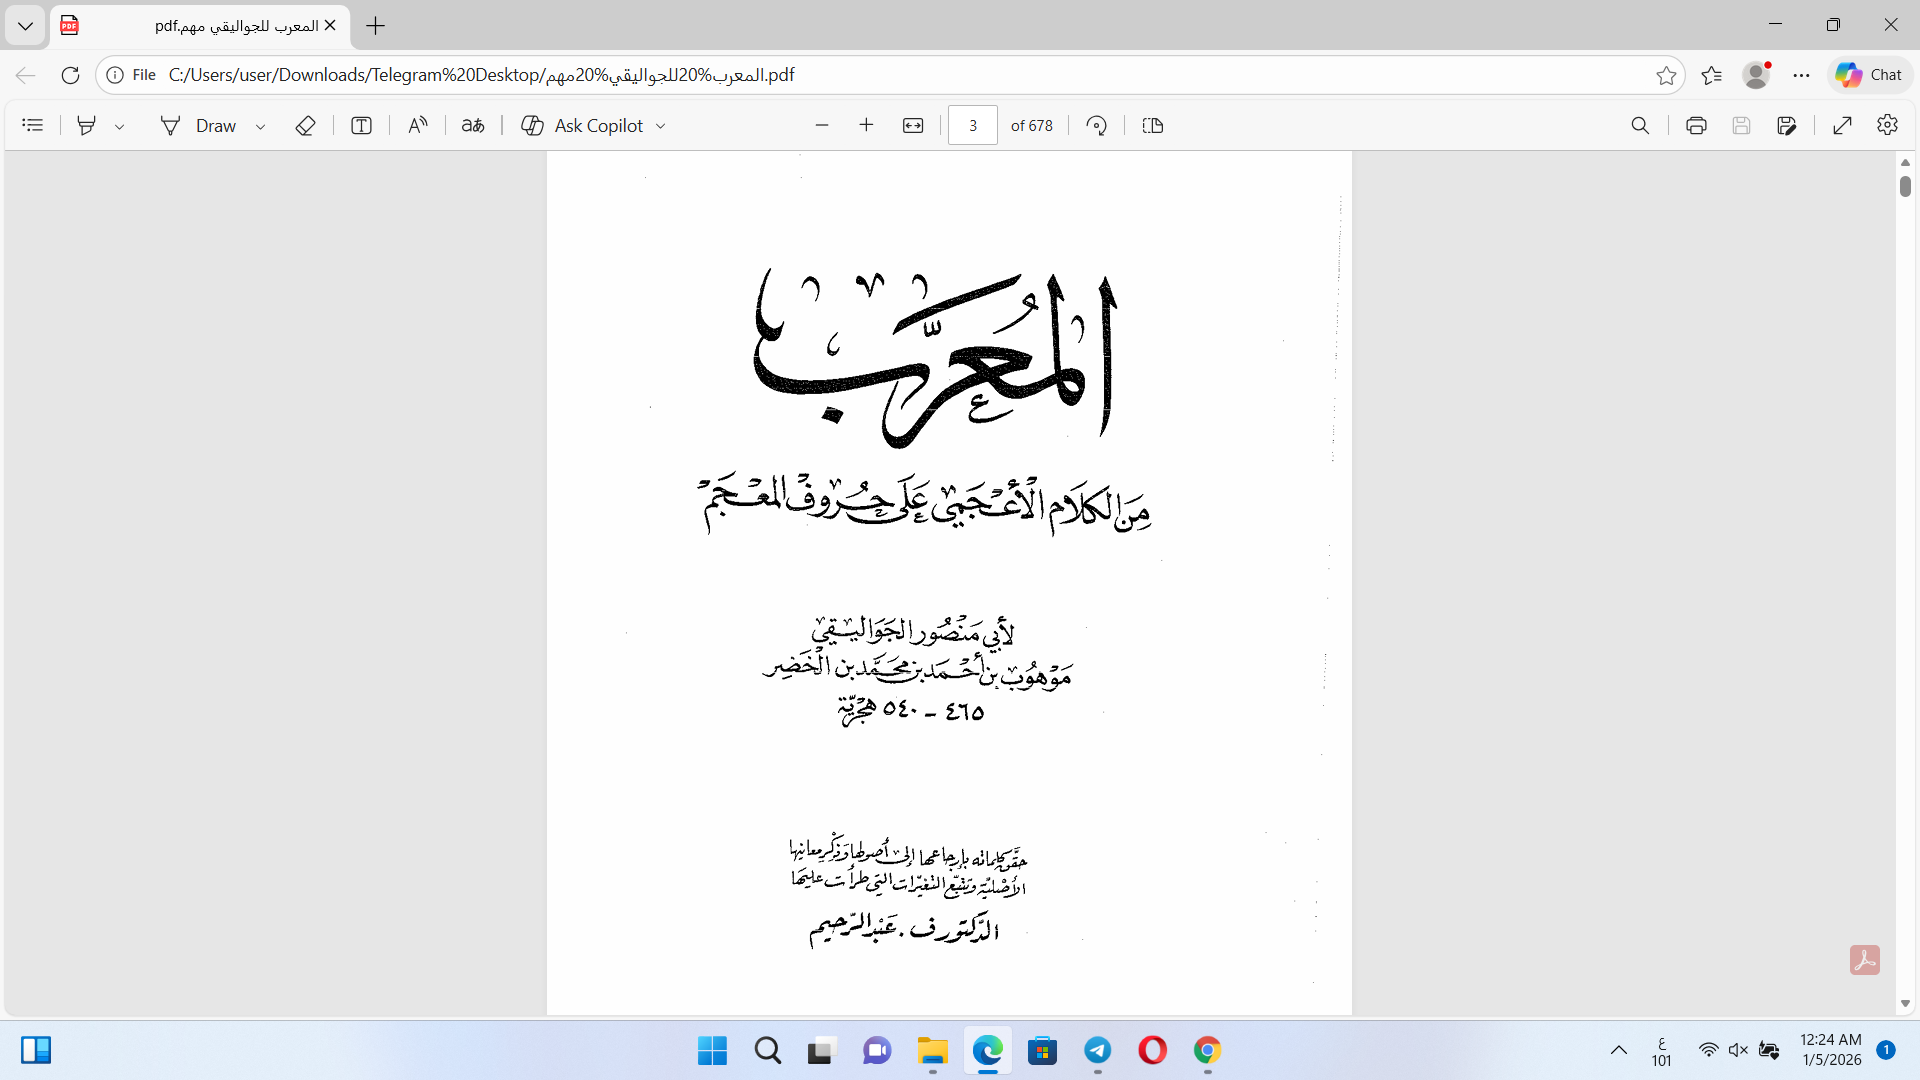Open the Widgets panel icon

point(36,1050)
